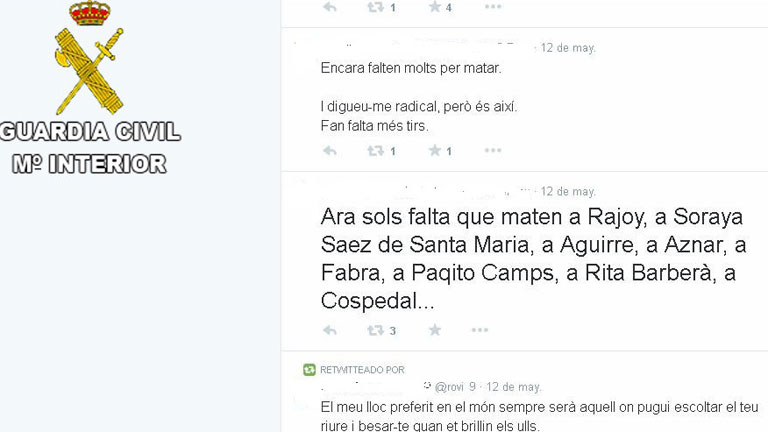Click the Guardia Civil emblem logo
Image resolution: width=768 pixels, height=432 pixels.
click(89, 58)
